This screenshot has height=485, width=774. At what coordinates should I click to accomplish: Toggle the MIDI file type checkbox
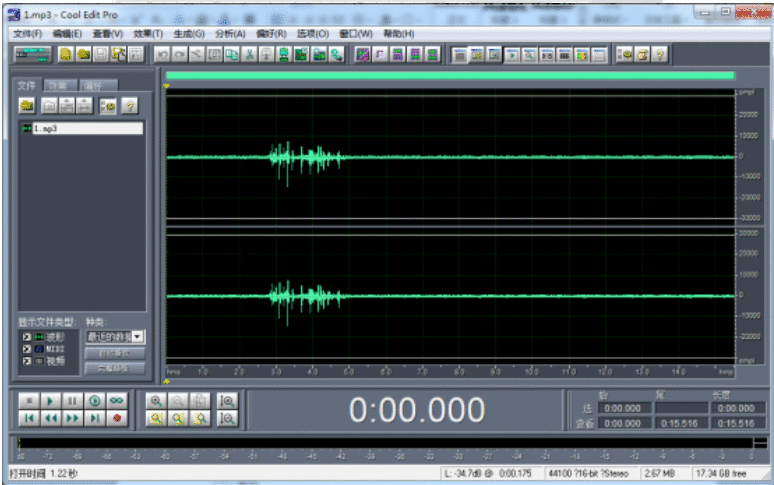coord(26,348)
